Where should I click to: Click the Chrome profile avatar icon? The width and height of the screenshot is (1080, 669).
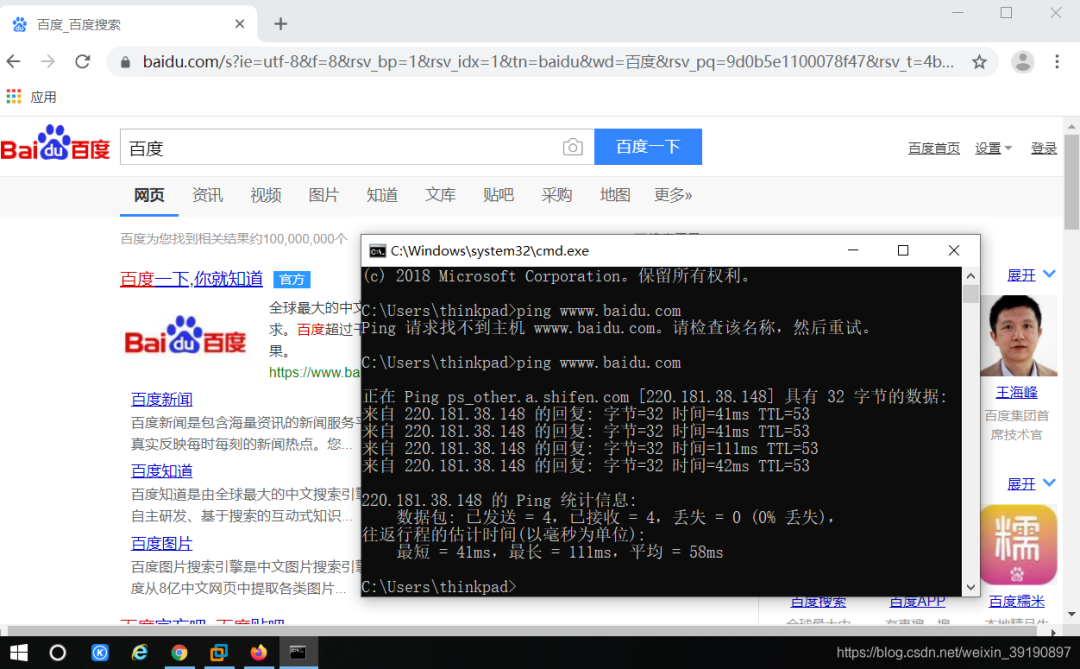[x=1022, y=61]
